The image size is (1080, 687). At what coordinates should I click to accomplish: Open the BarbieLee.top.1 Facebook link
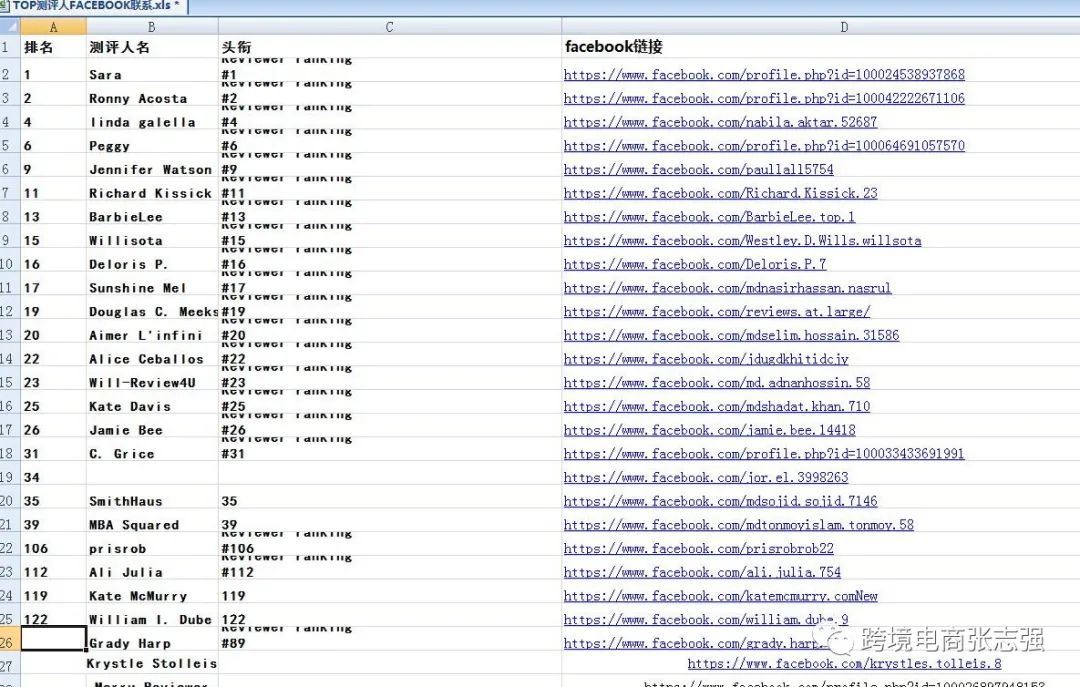[x=709, y=216]
